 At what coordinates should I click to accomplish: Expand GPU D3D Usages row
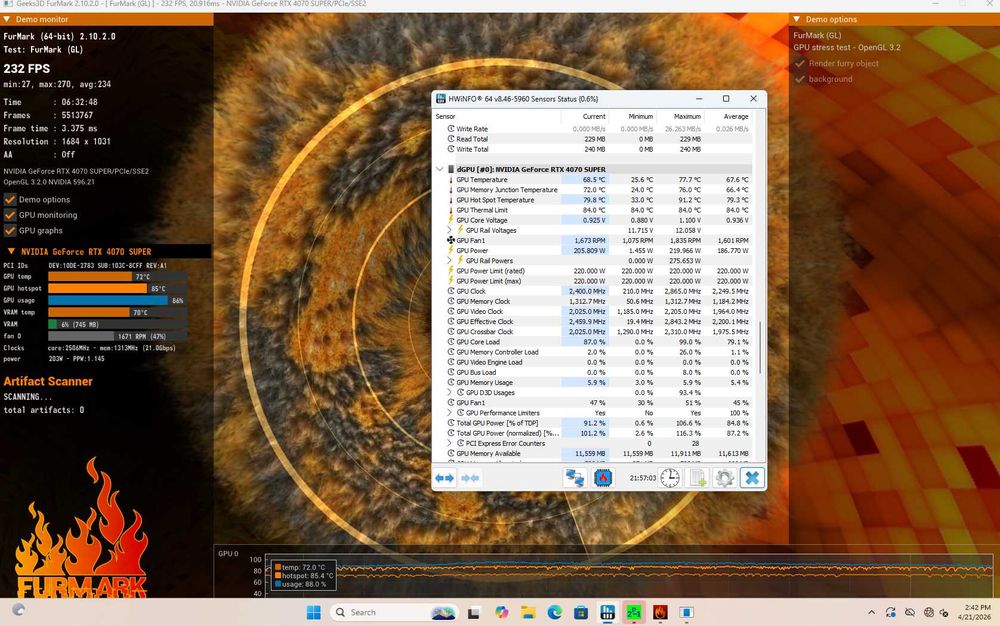(449, 393)
